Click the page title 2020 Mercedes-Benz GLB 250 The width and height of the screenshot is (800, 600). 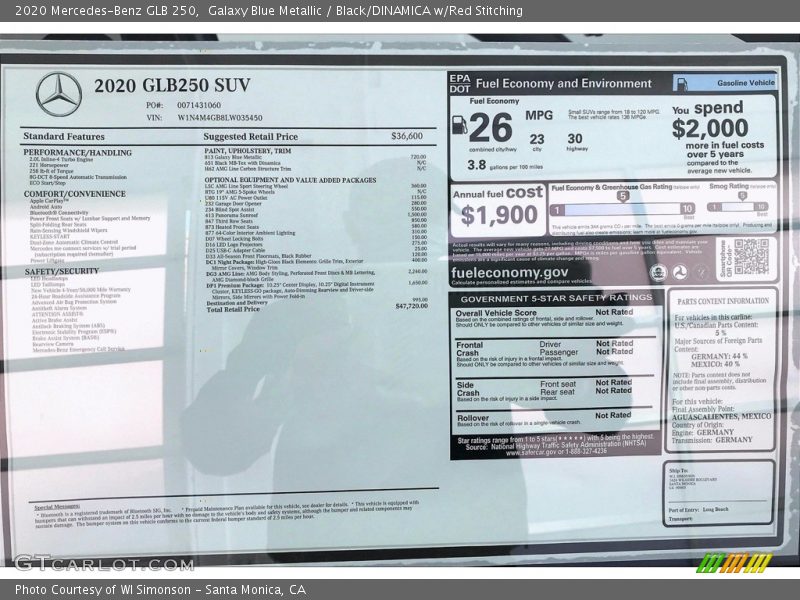coord(106,10)
